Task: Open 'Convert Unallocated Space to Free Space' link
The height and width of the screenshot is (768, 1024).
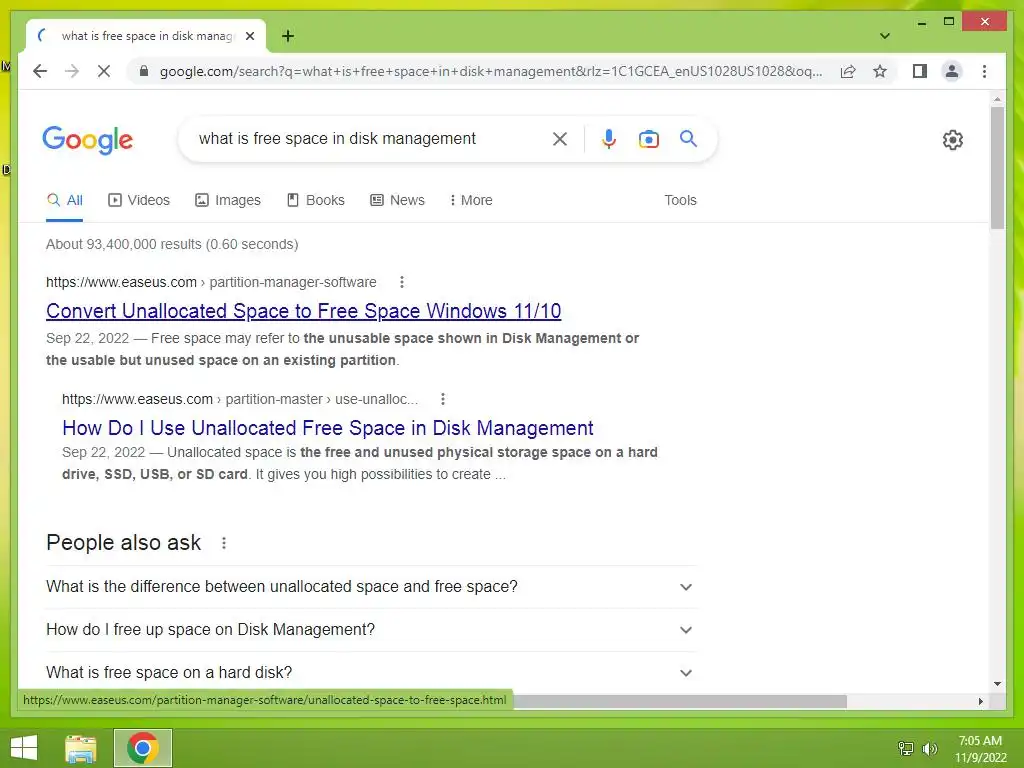Action: point(304,311)
